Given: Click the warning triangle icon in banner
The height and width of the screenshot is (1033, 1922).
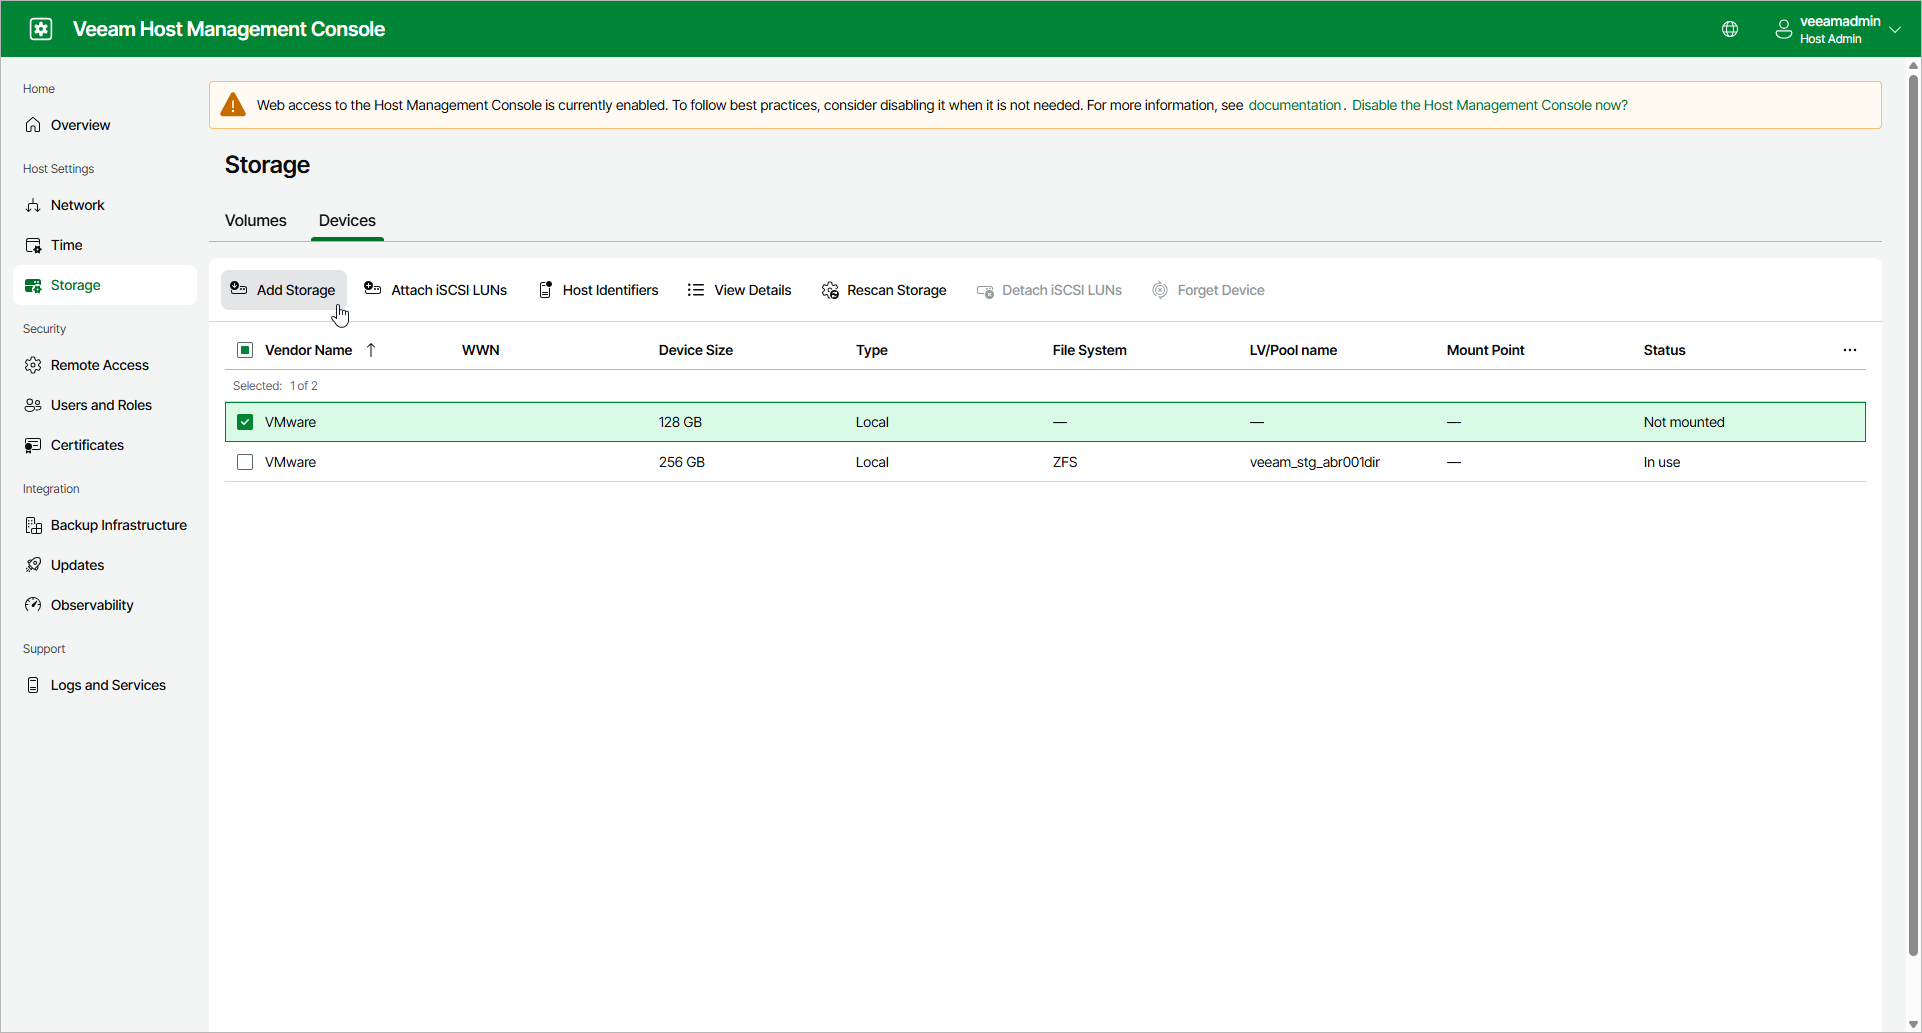Looking at the screenshot, I should coord(233,104).
